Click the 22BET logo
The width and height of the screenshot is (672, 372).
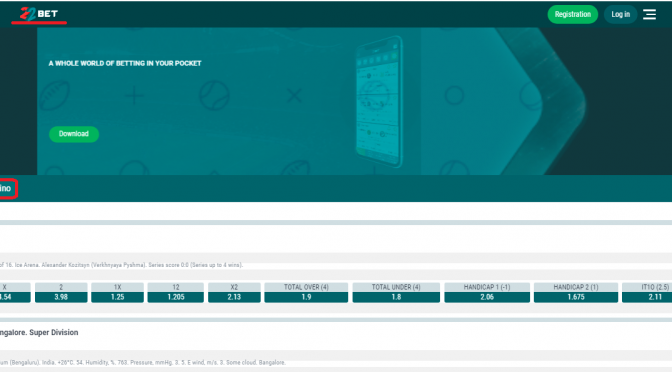pyautogui.click(x=39, y=15)
